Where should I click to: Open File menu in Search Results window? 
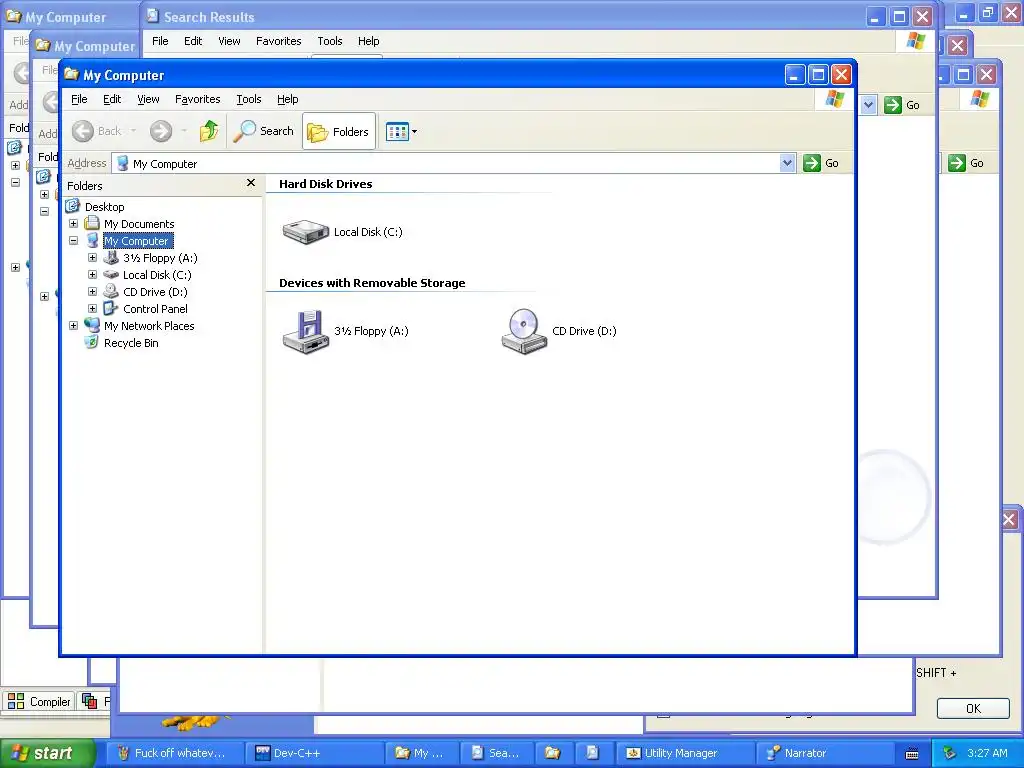point(160,41)
